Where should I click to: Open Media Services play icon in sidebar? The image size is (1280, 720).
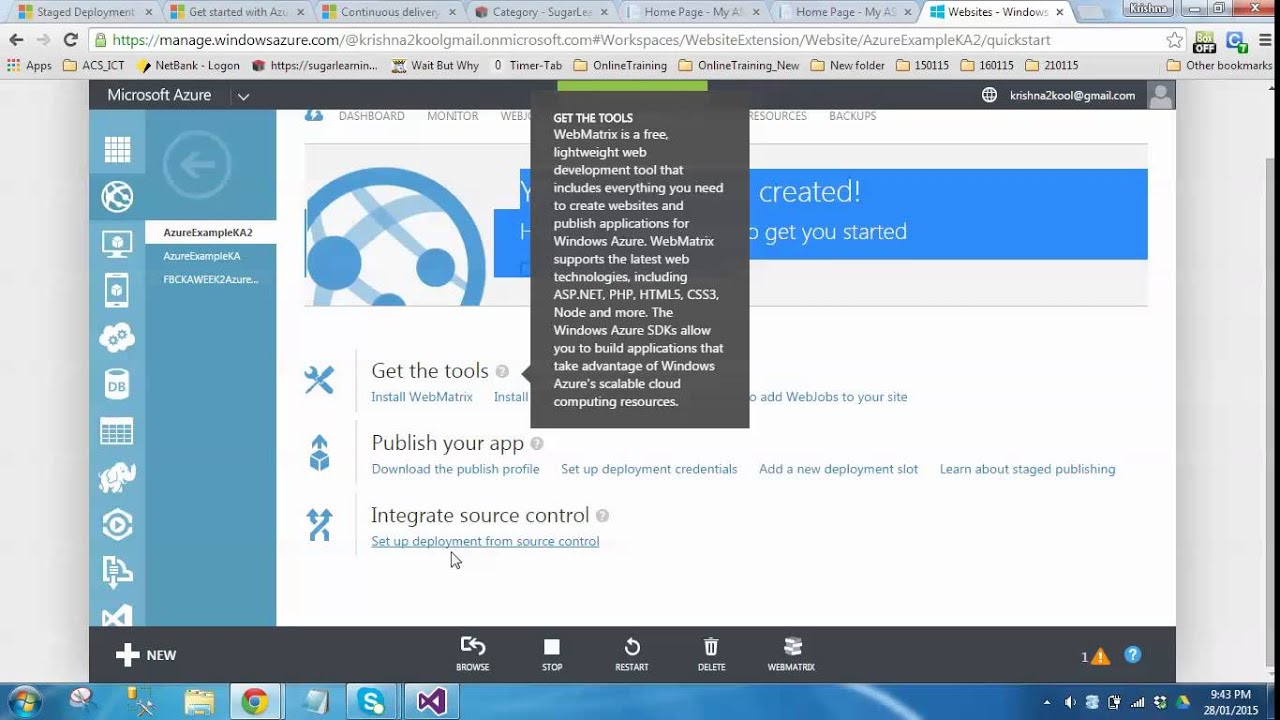pos(117,526)
